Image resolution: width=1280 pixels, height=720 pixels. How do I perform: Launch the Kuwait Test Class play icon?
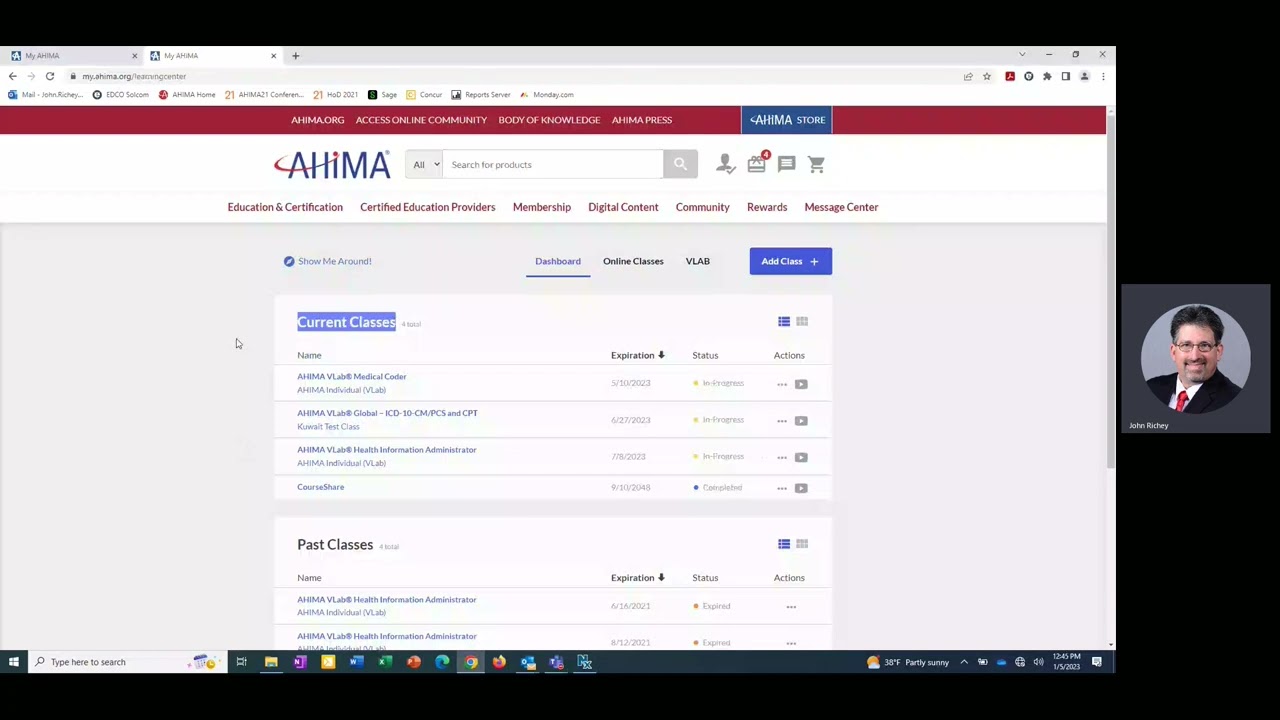click(x=801, y=421)
